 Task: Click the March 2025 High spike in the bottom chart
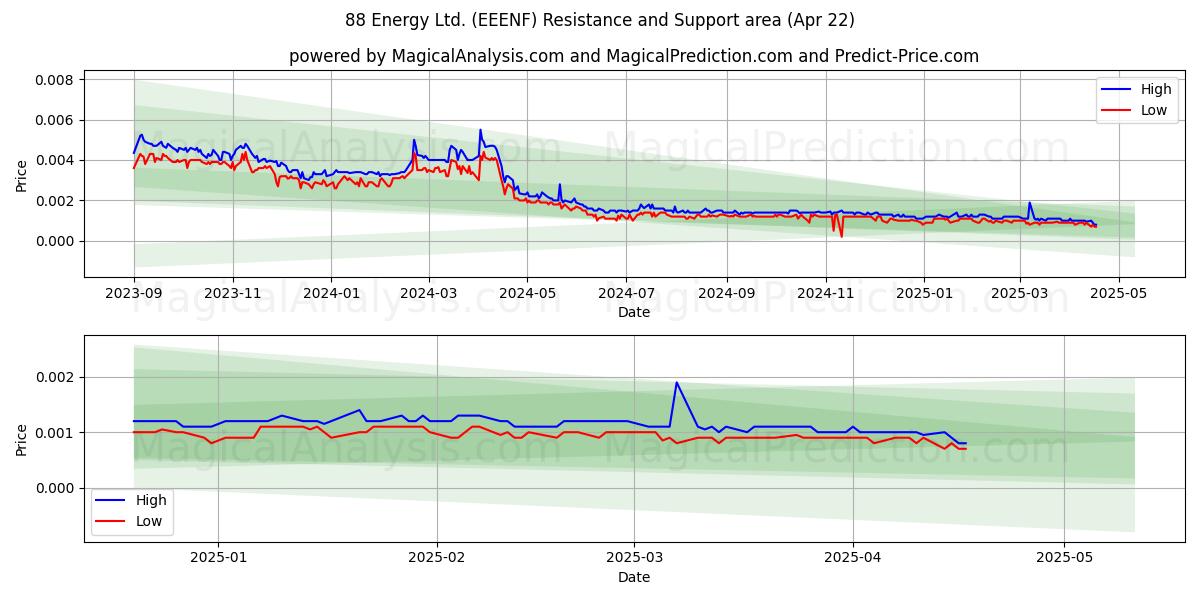(x=677, y=383)
